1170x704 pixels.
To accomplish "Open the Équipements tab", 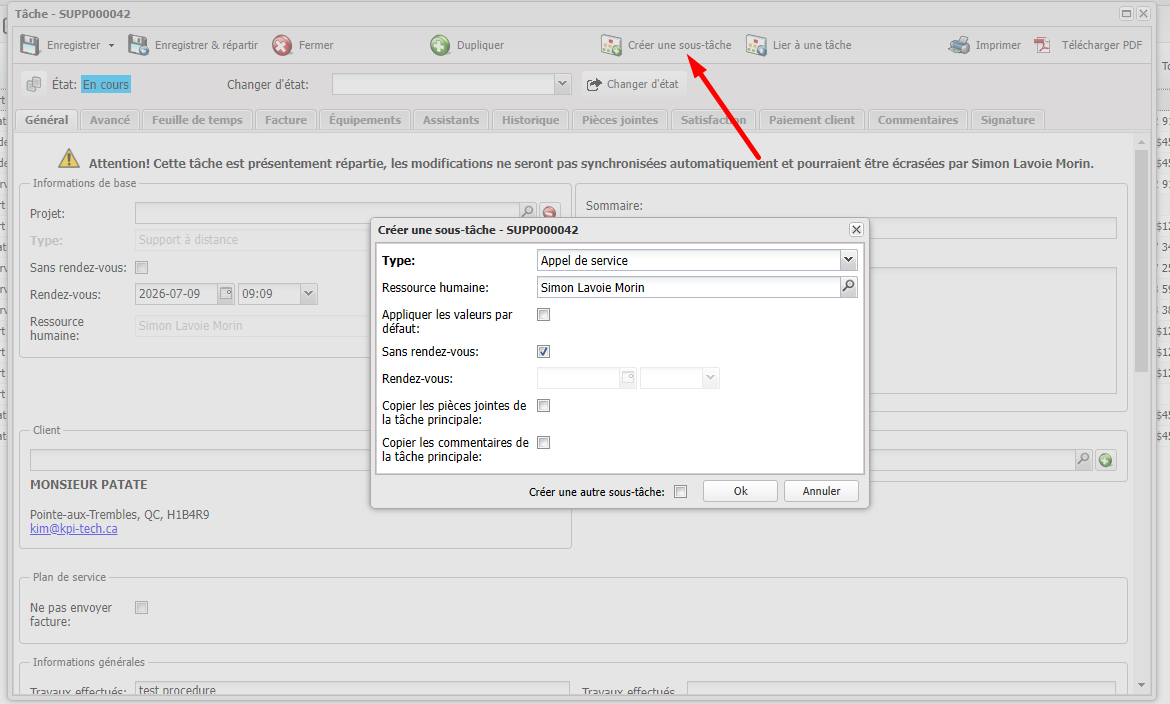I will tap(365, 120).
